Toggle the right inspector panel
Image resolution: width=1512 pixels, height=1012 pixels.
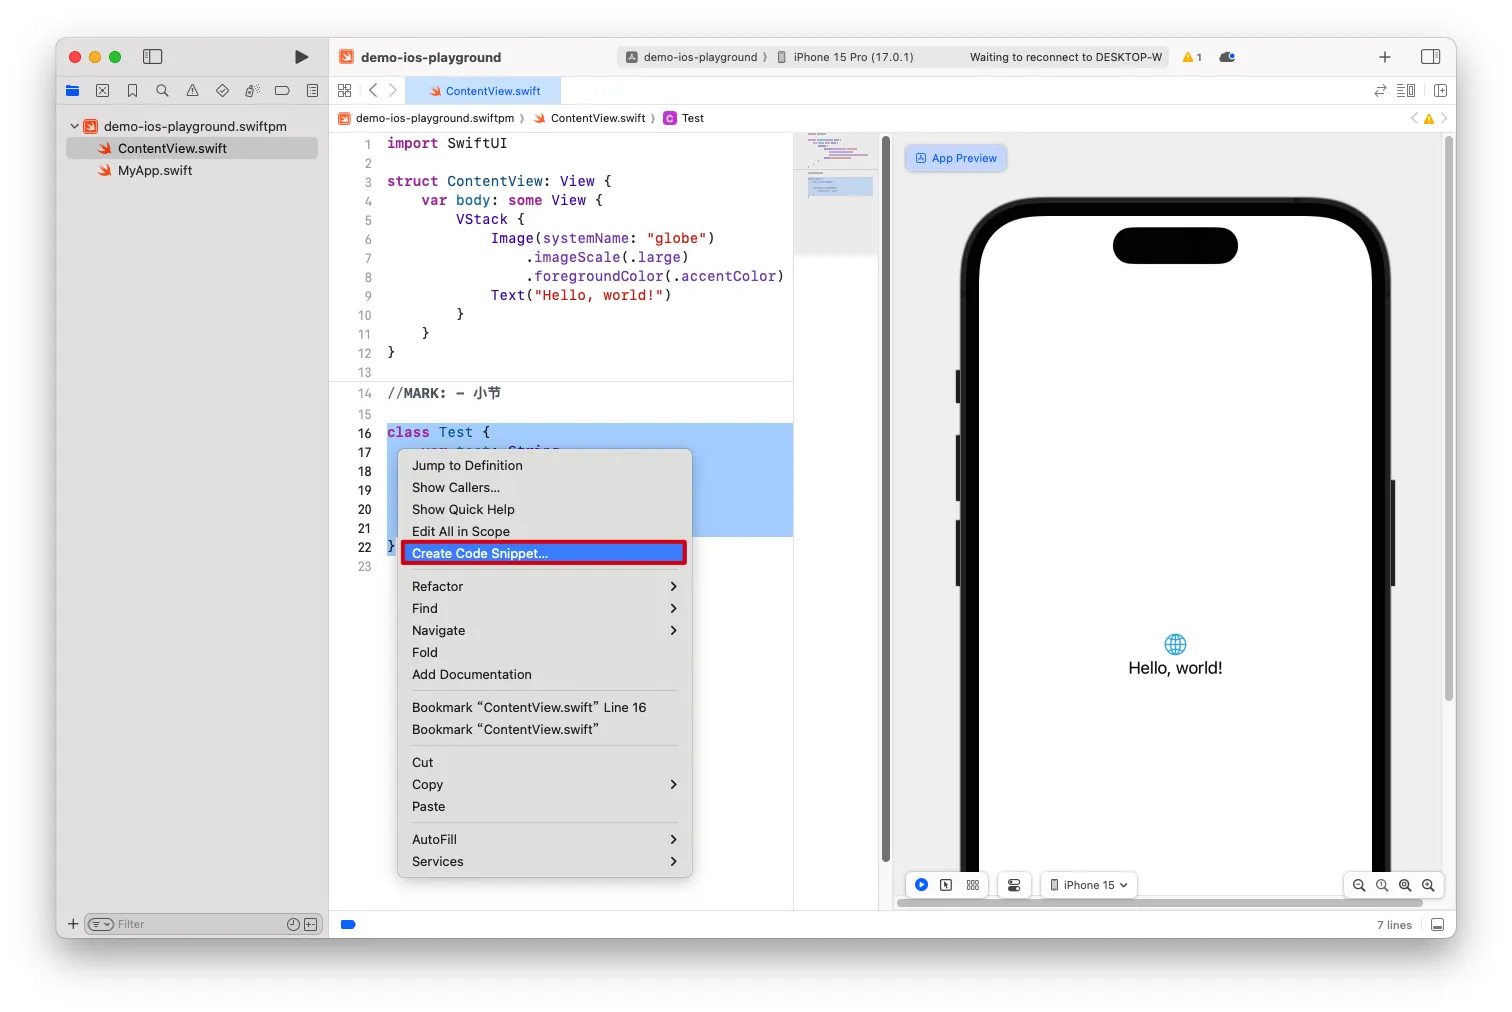click(x=1430, y=57)
